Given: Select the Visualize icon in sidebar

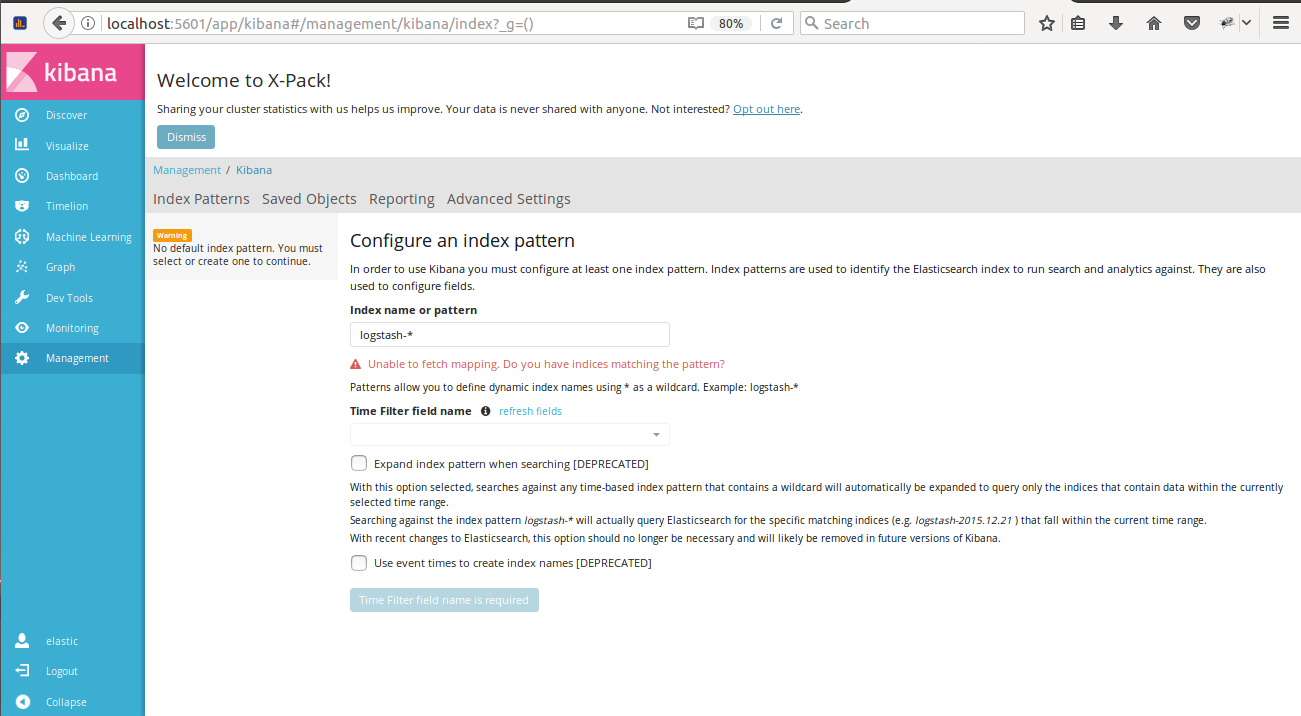Looking at the screenshot, I should coord(21,145).
